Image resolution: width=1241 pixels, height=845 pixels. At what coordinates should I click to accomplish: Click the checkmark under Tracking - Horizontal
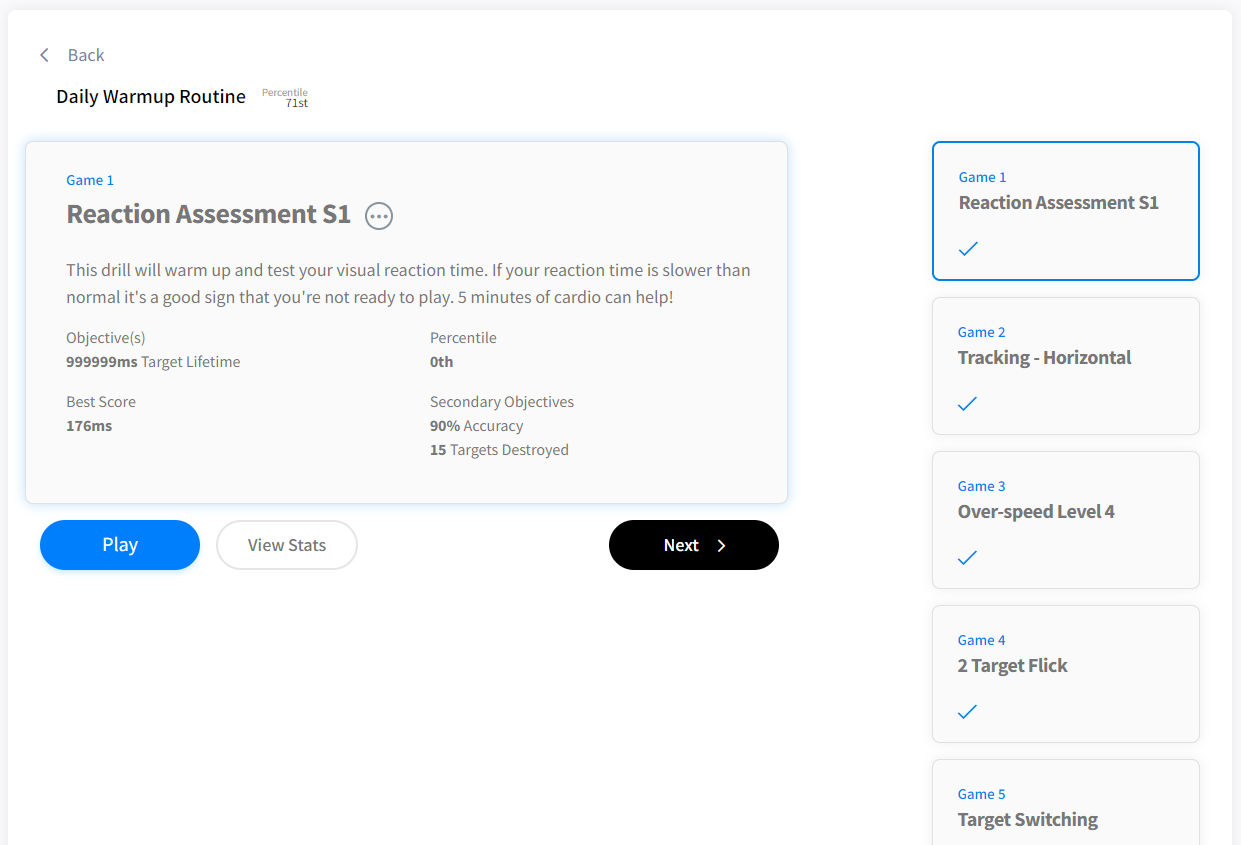967,404
